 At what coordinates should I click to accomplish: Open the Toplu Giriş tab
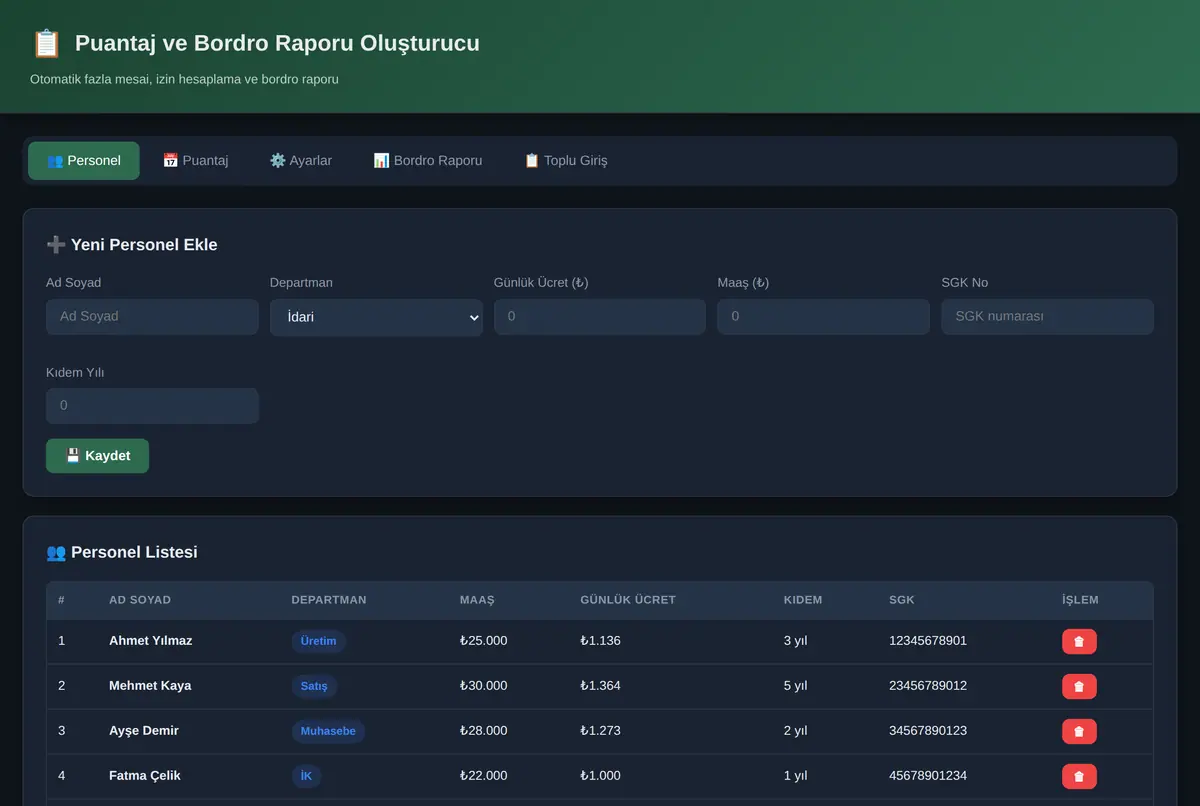tap(566, 161)
